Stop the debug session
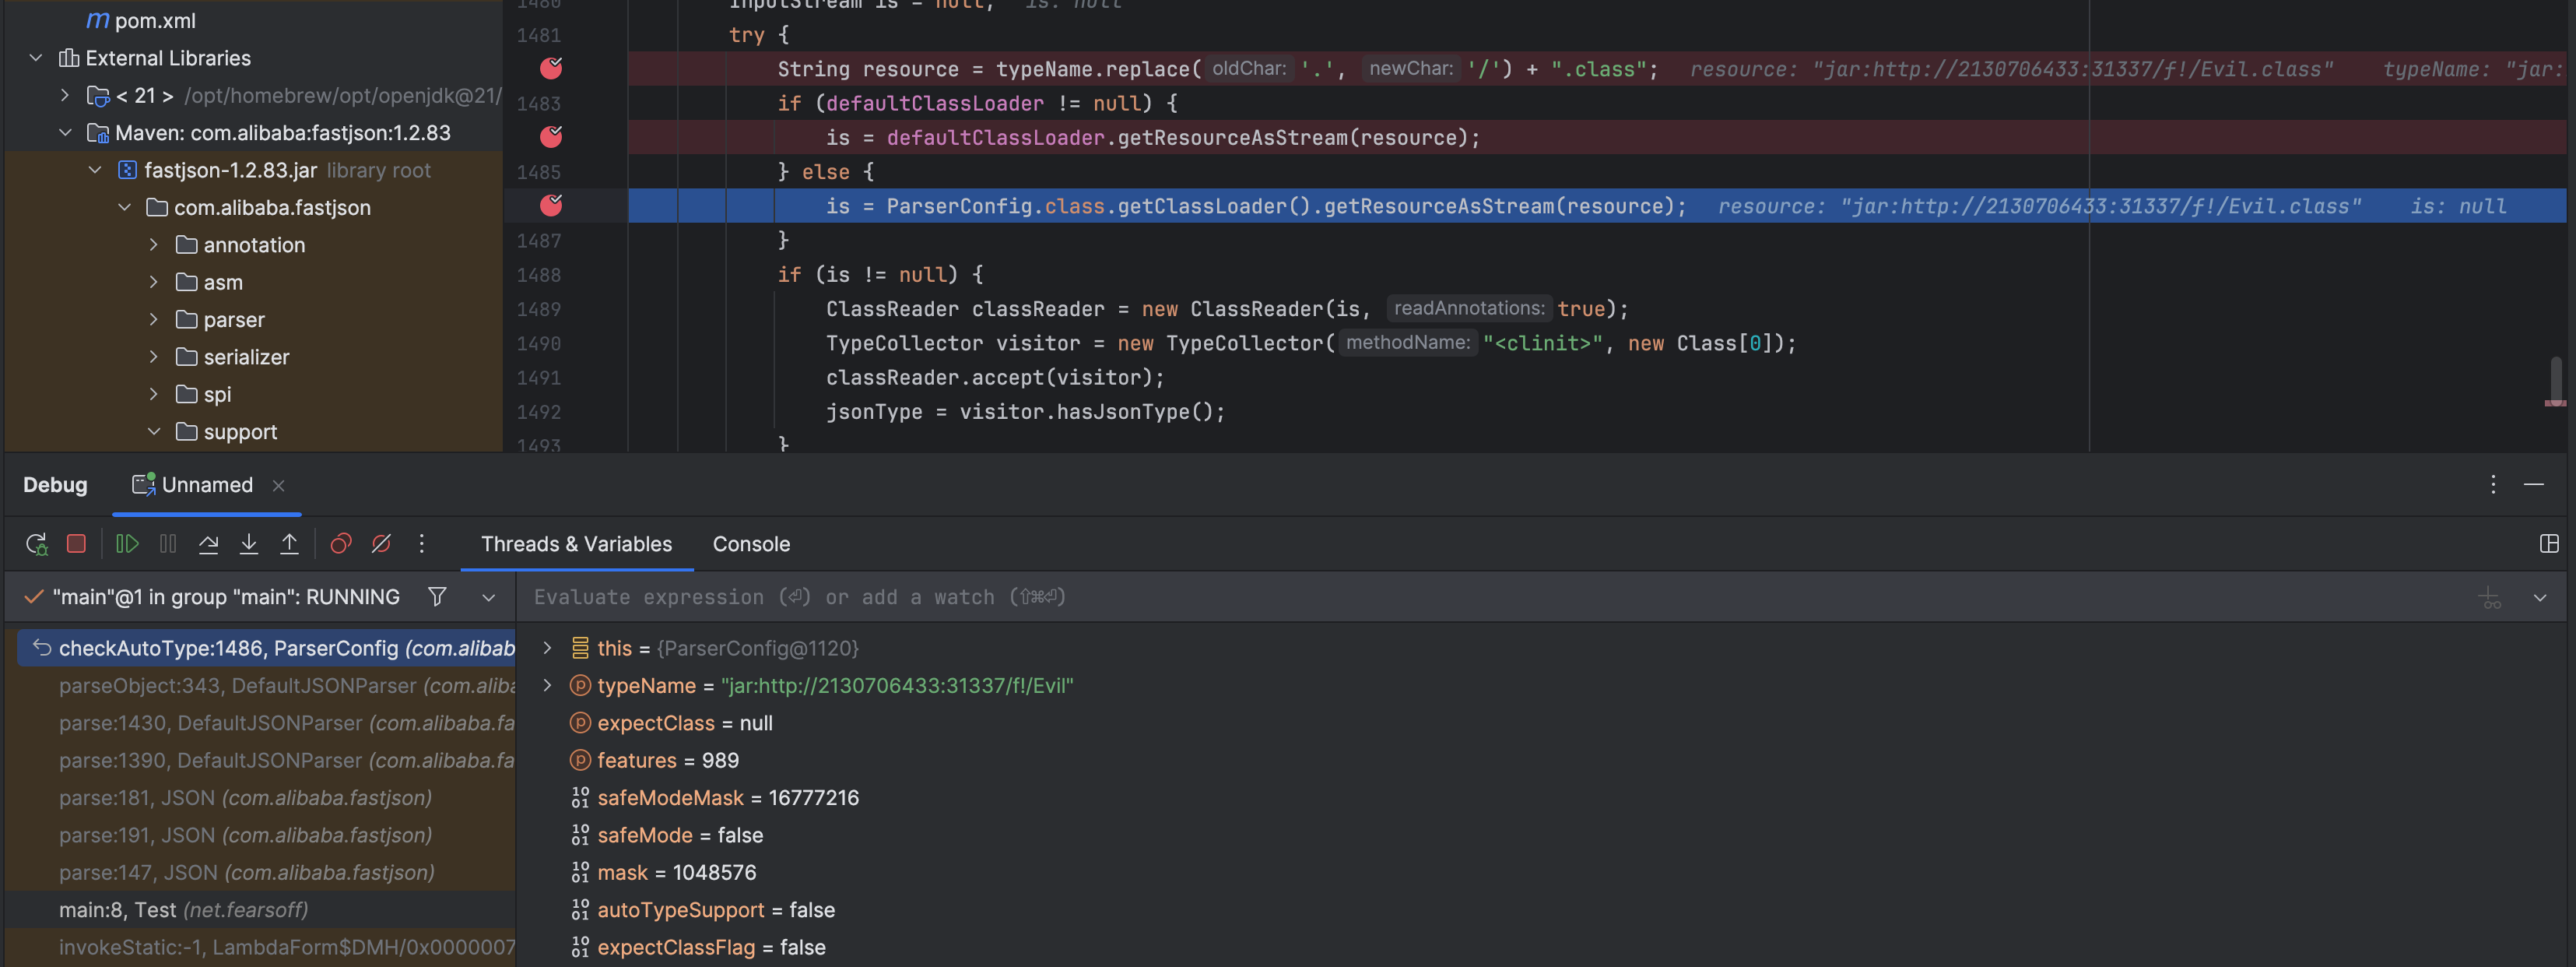The height and width of the screenshot is (967, 2576). [x=76, y=544]
